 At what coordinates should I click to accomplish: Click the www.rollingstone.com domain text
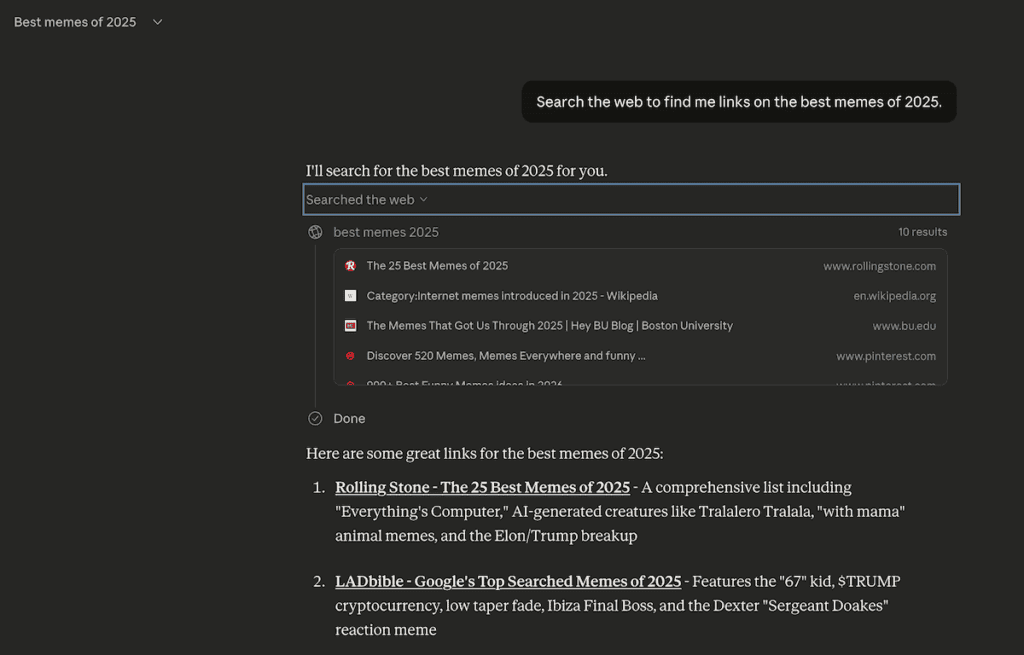pos(879,266)
